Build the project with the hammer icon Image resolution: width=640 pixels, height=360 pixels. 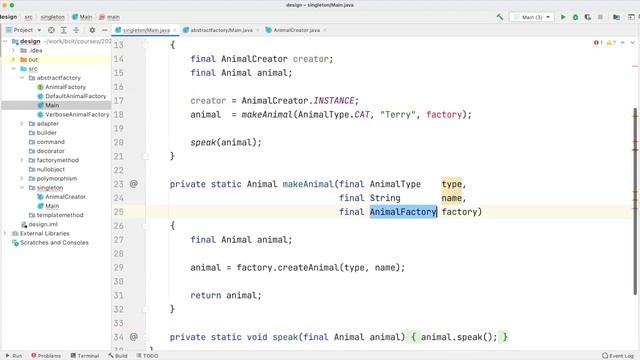(500, 17)
